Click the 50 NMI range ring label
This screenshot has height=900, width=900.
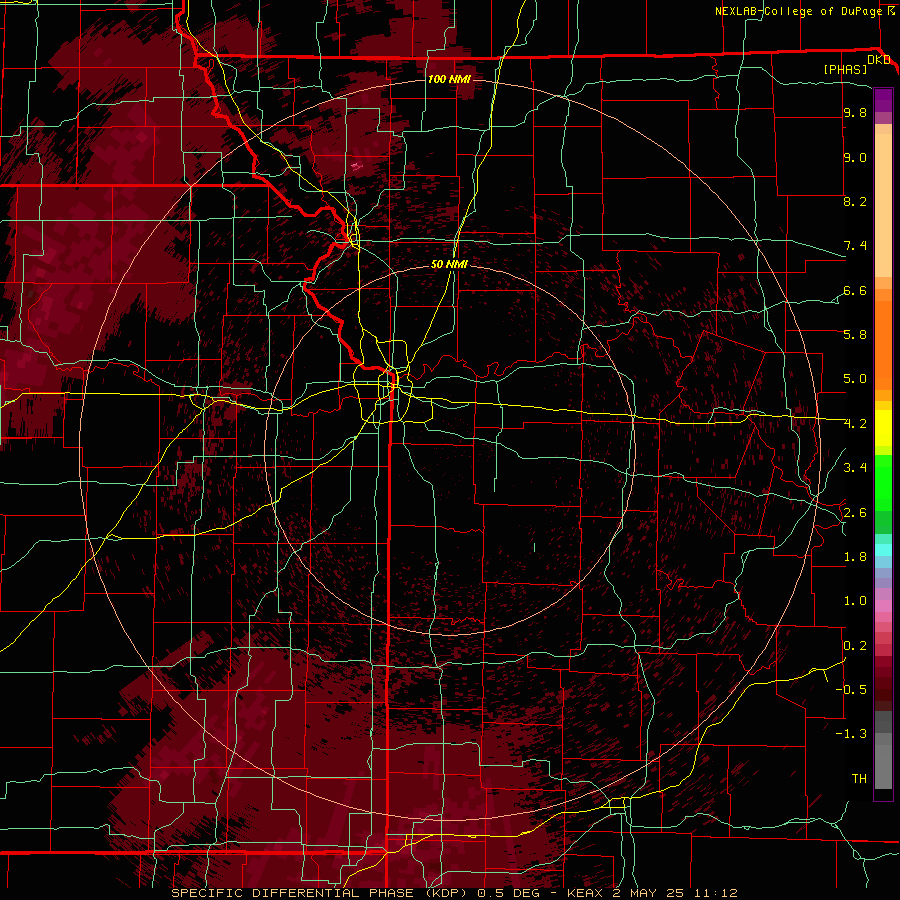[449, 264]
